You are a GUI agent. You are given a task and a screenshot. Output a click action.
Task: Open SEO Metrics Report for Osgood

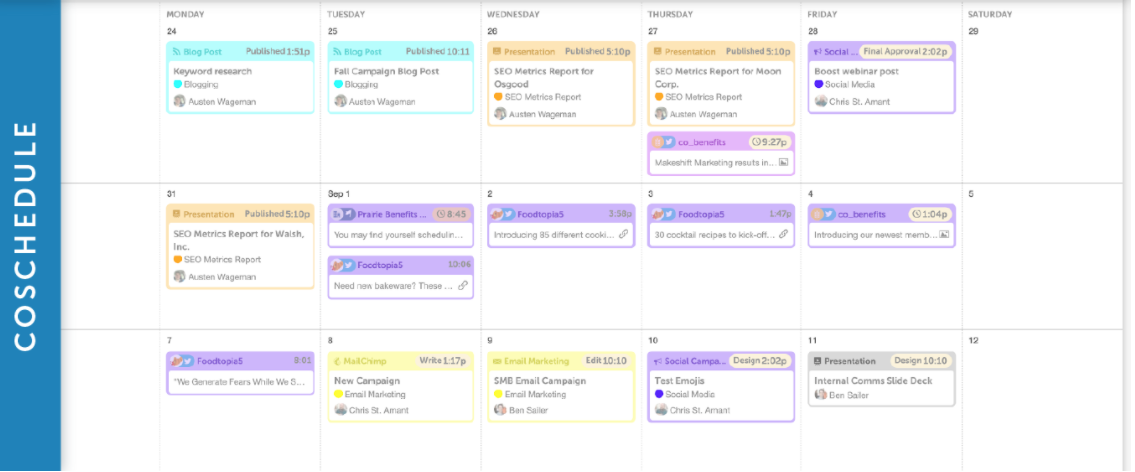(x=544, y=78)
